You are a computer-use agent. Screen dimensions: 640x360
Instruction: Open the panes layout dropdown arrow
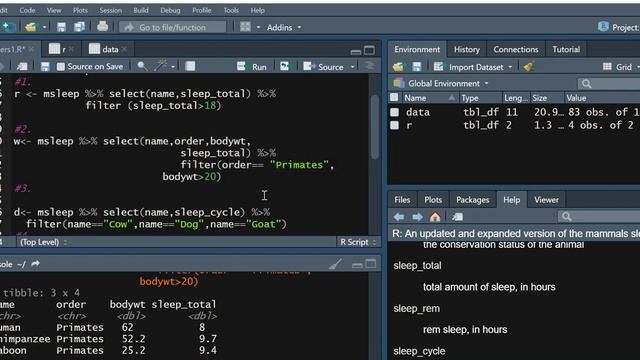[258, 27]
